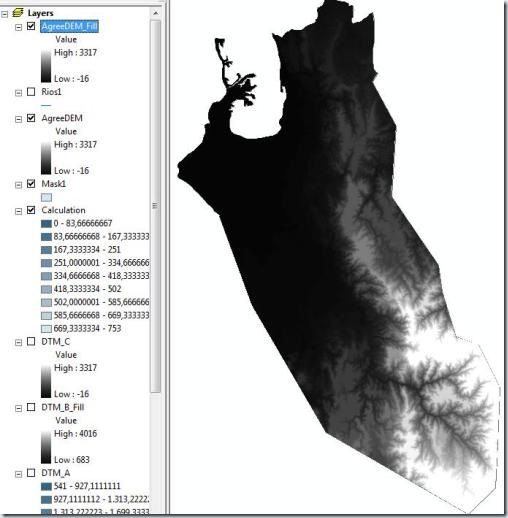Collapse the DTM_B_Fill layer legend
This screenshot has width=508, height=518.
[19, 408]
